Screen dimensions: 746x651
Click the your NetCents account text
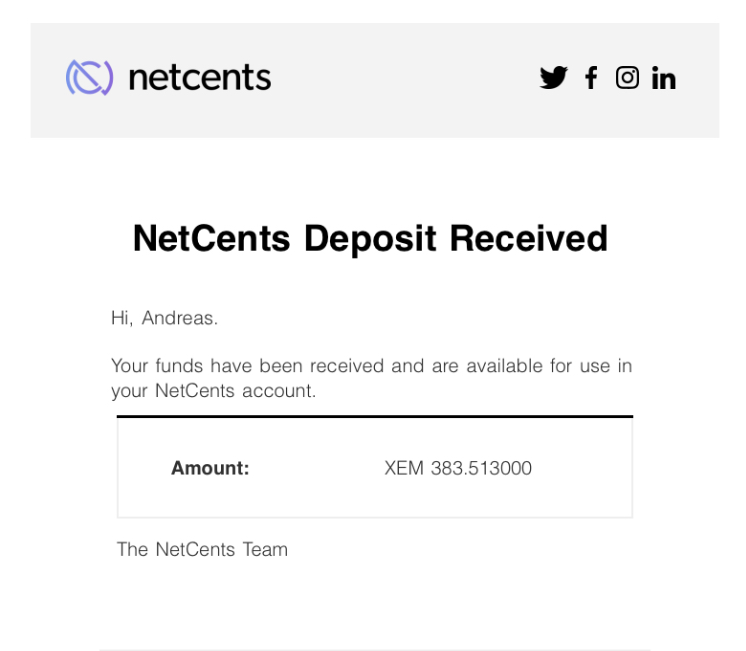coord(213,391)
